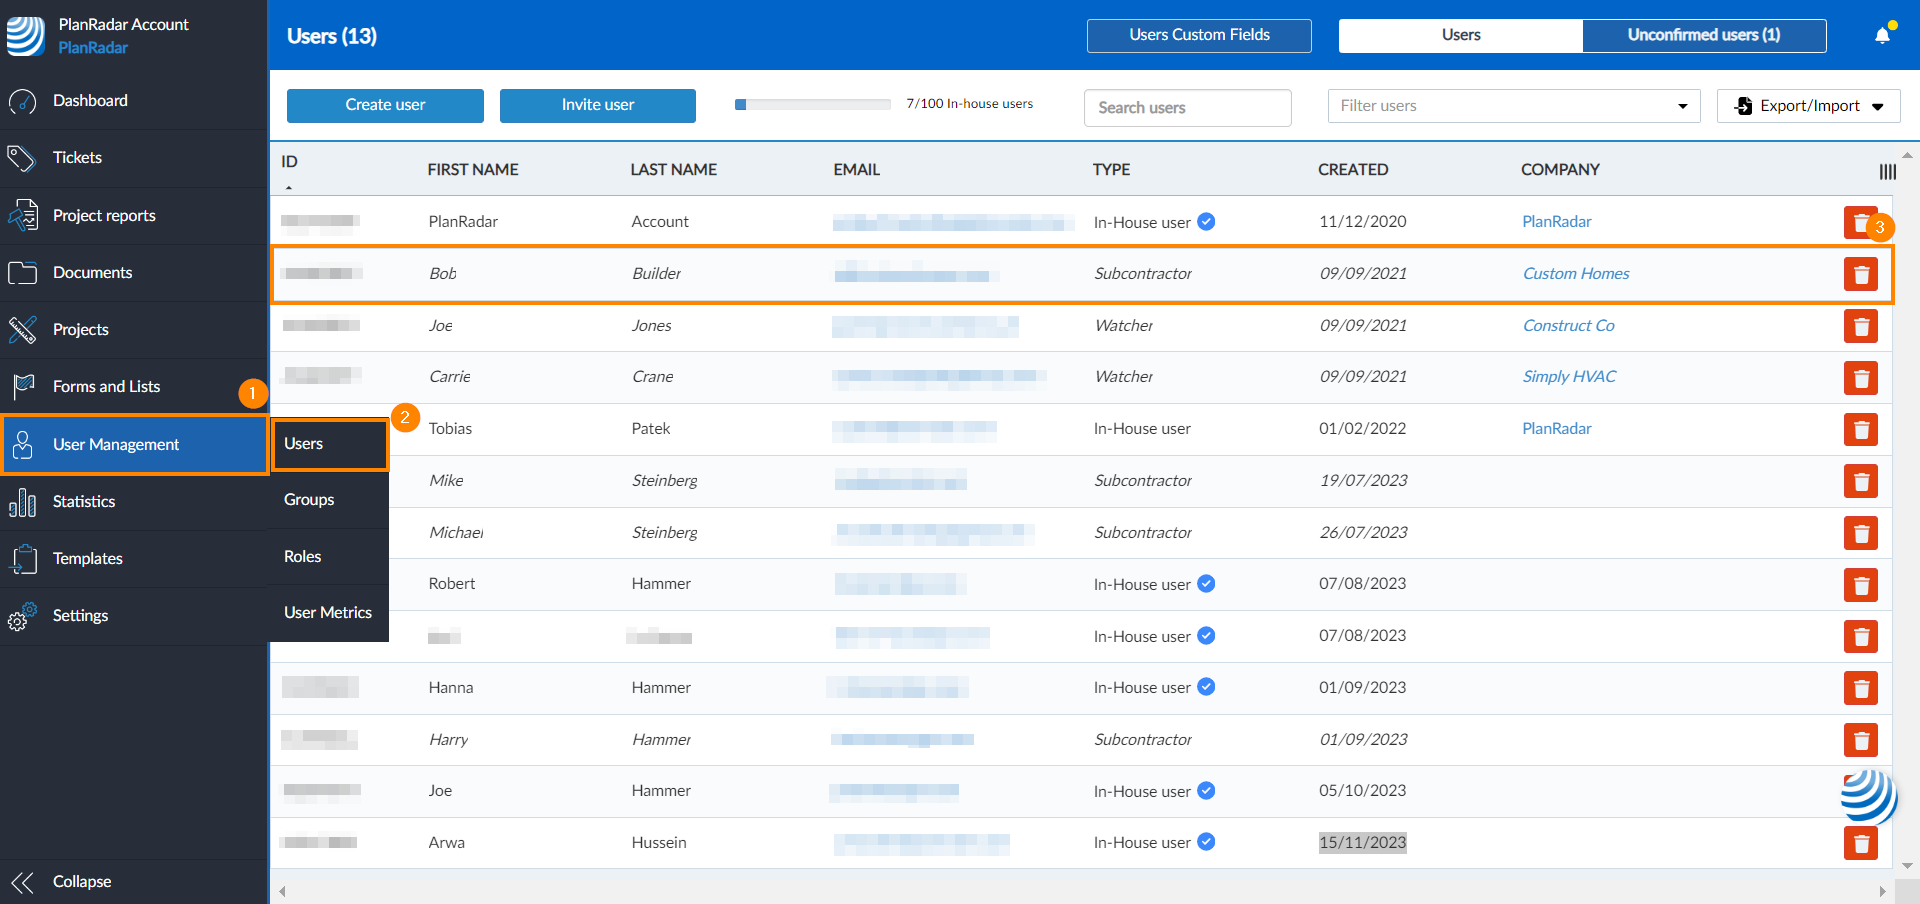This screenshot has height=904, width=1920.
Task: Expand the Filter users dropdown
Action: (1682, 106)
